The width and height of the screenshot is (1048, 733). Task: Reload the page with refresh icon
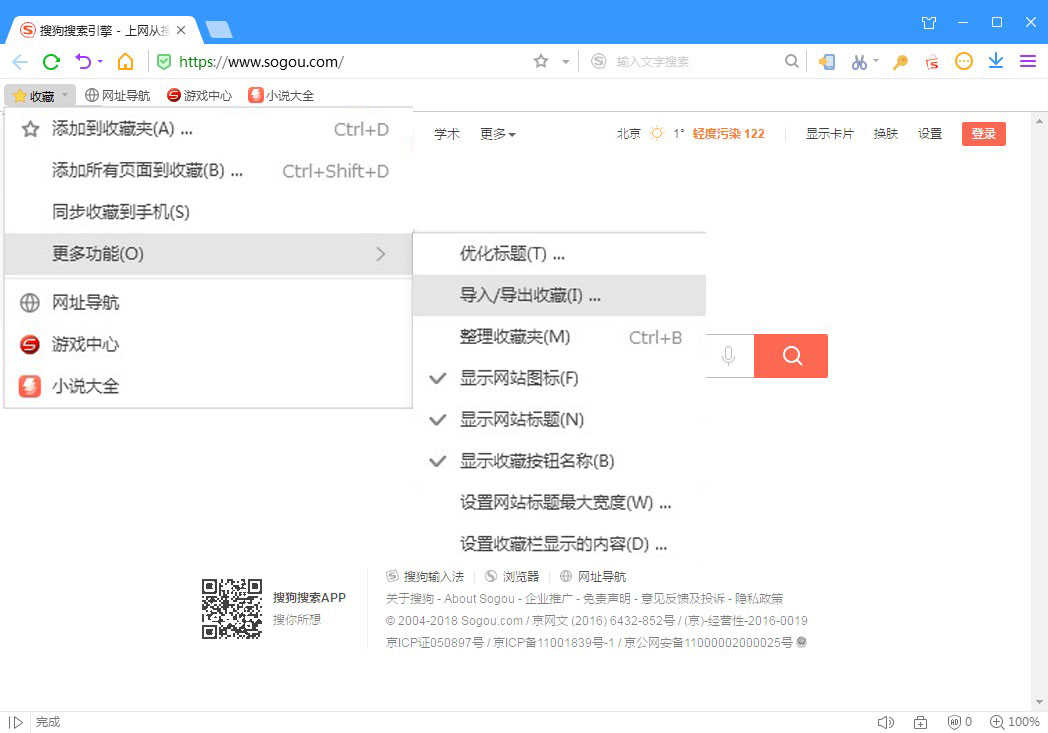pyautogui.click(x=51, y=62)
